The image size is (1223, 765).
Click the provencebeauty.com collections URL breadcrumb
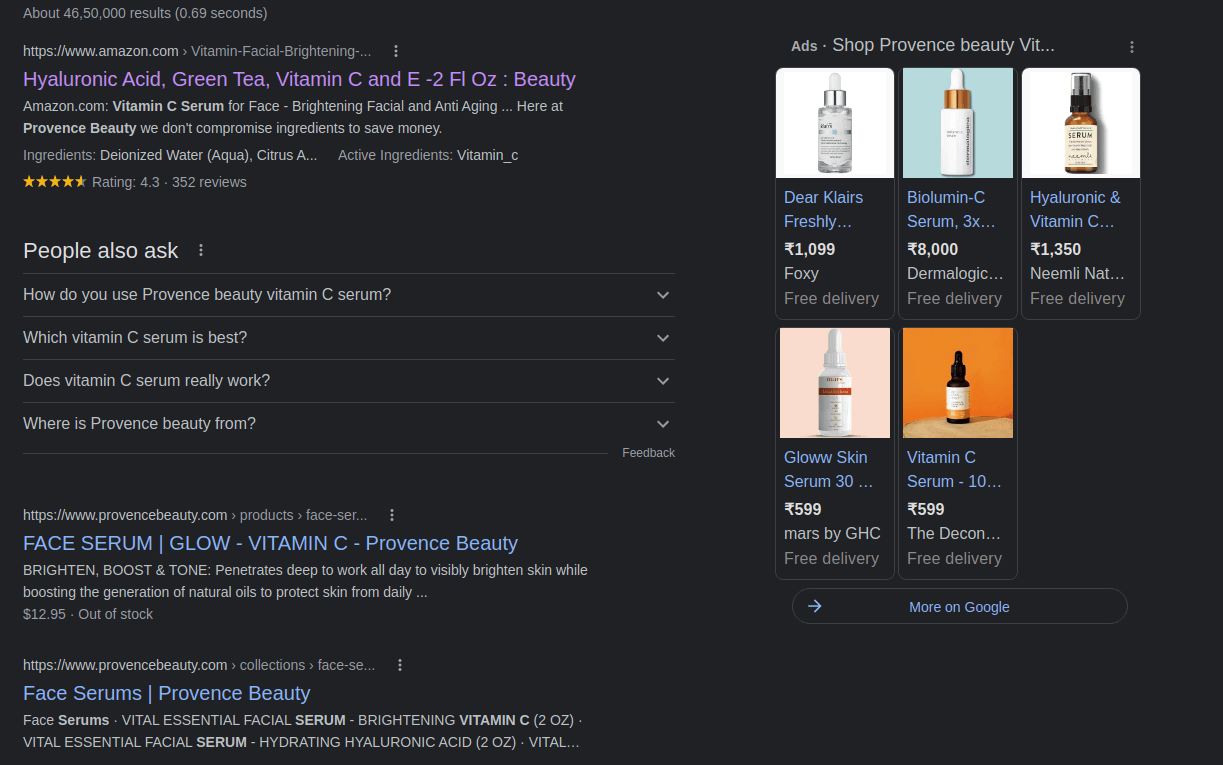(199, 665)
